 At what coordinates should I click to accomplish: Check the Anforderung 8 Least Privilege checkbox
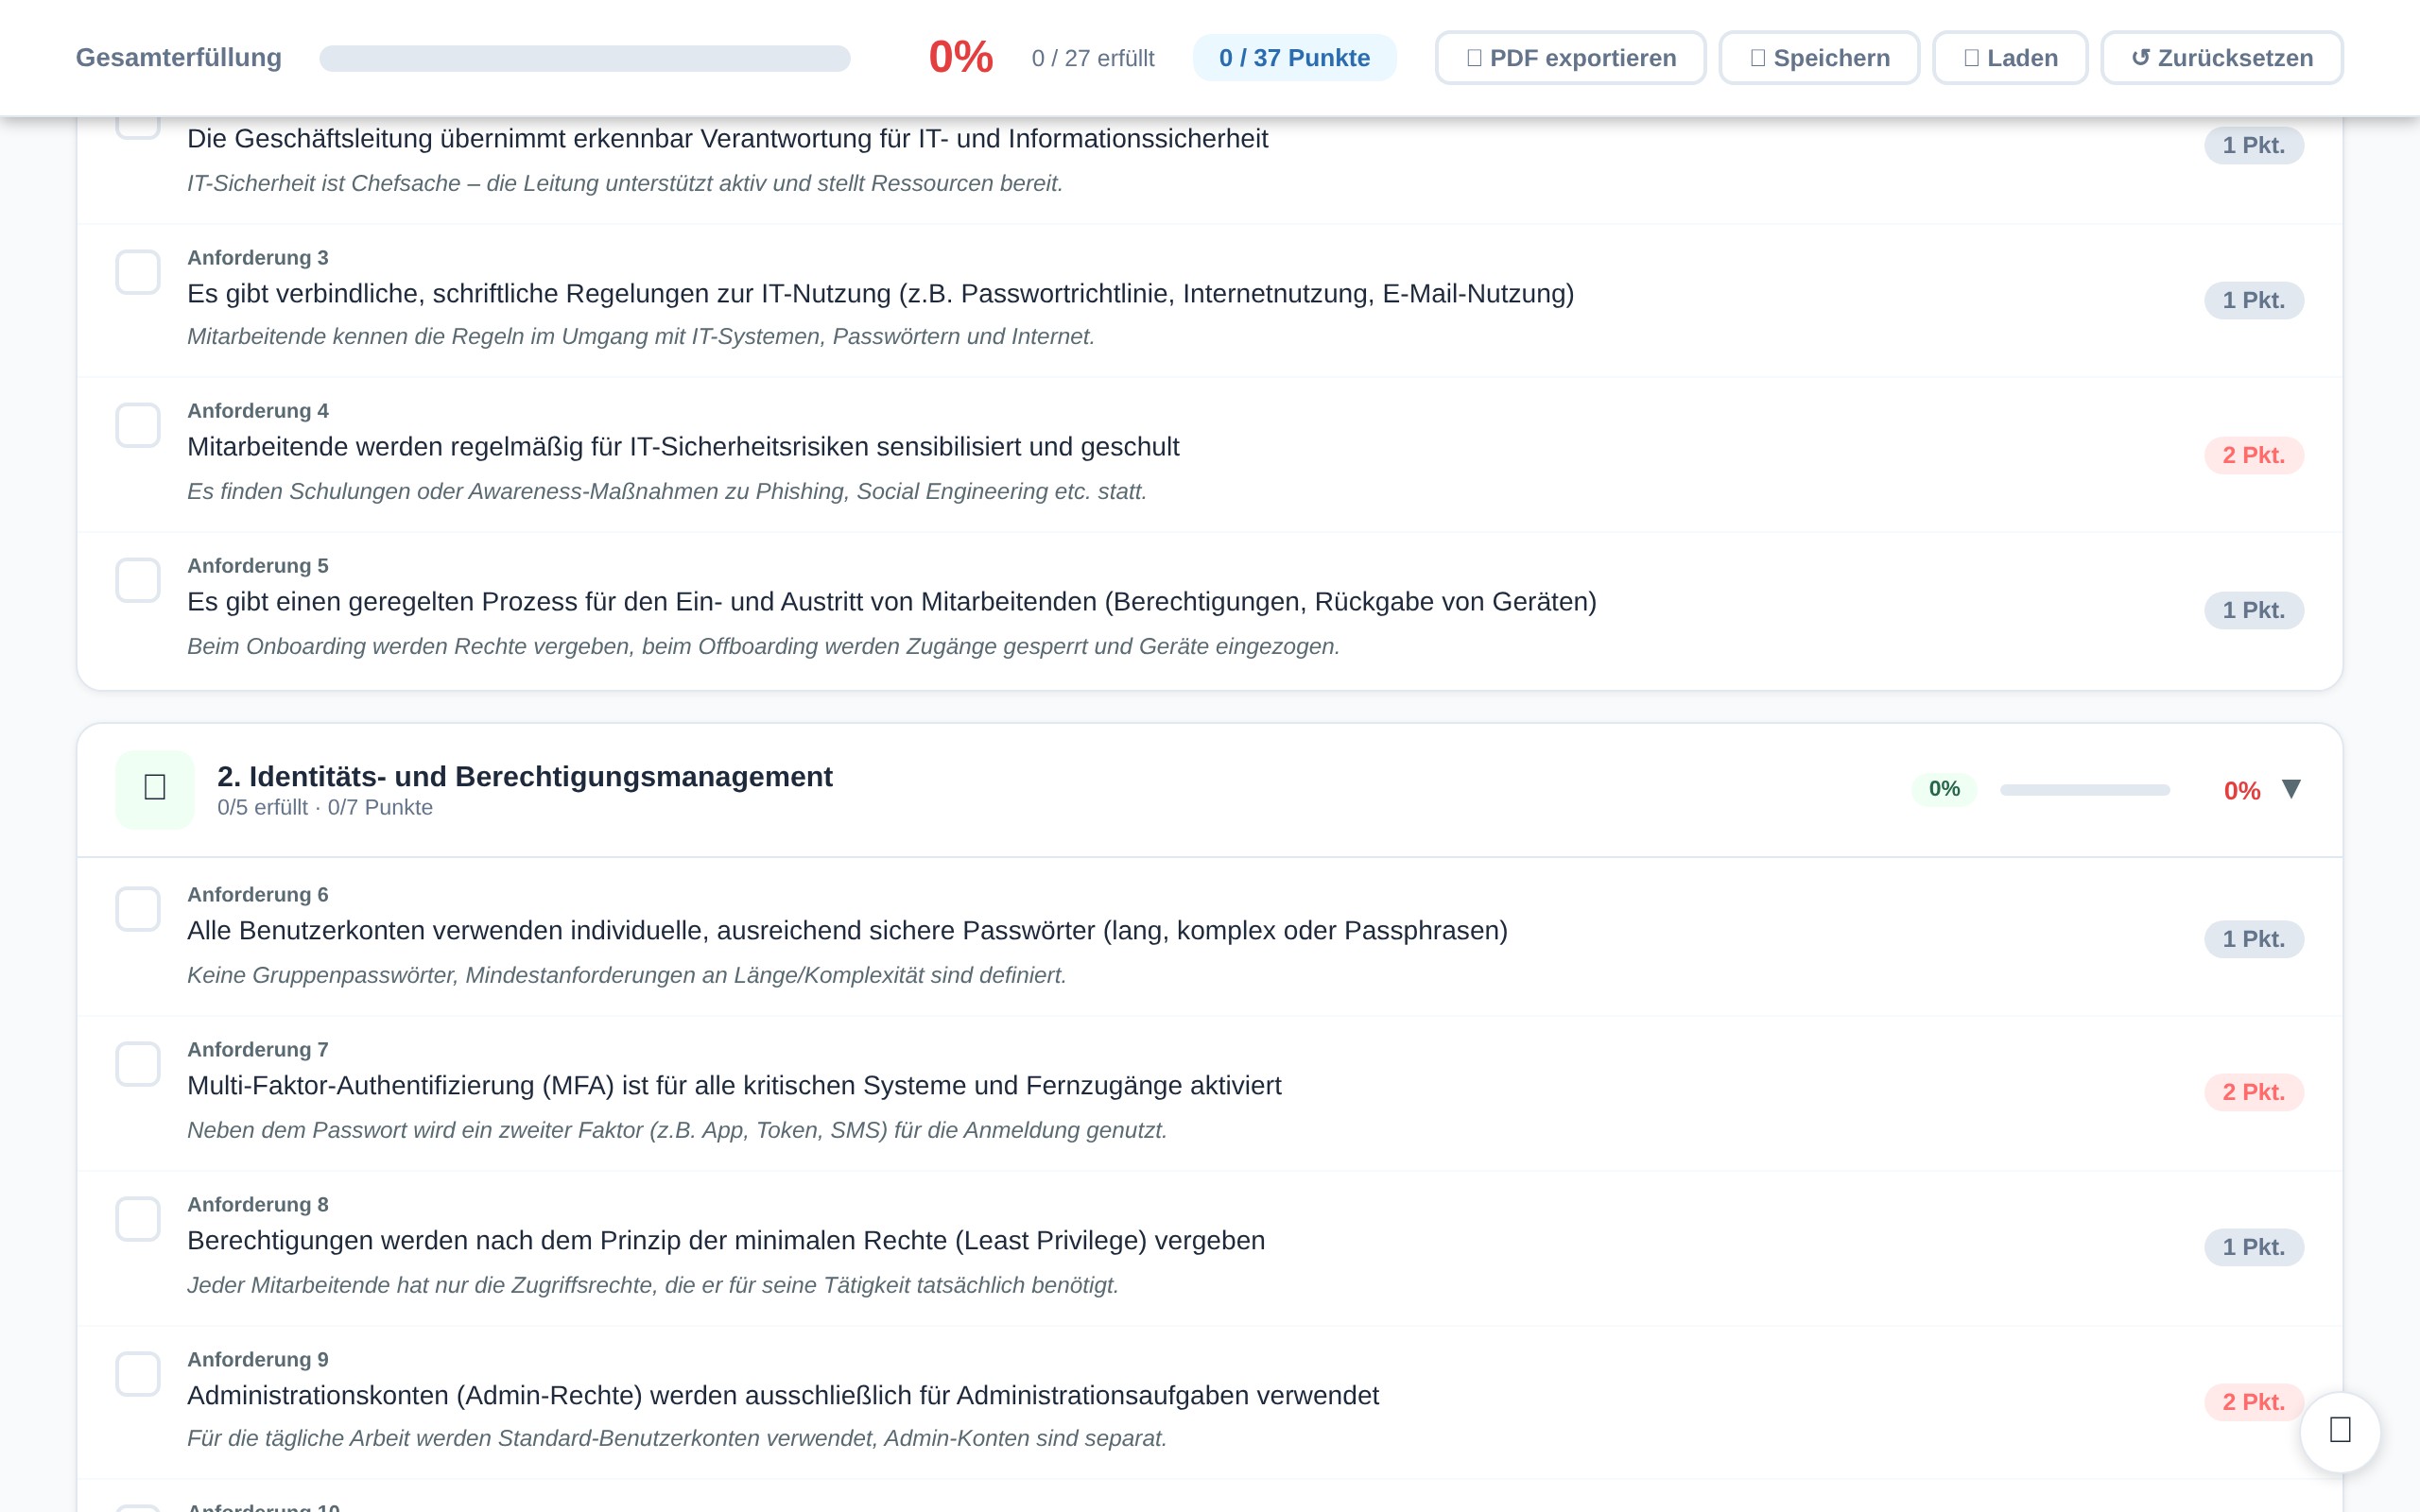click(138, 1219)
